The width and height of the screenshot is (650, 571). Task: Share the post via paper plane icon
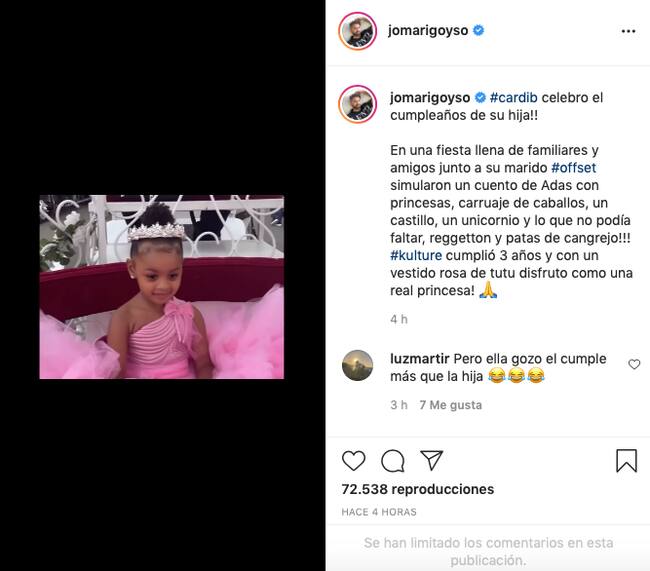click(x=432, y=460)
